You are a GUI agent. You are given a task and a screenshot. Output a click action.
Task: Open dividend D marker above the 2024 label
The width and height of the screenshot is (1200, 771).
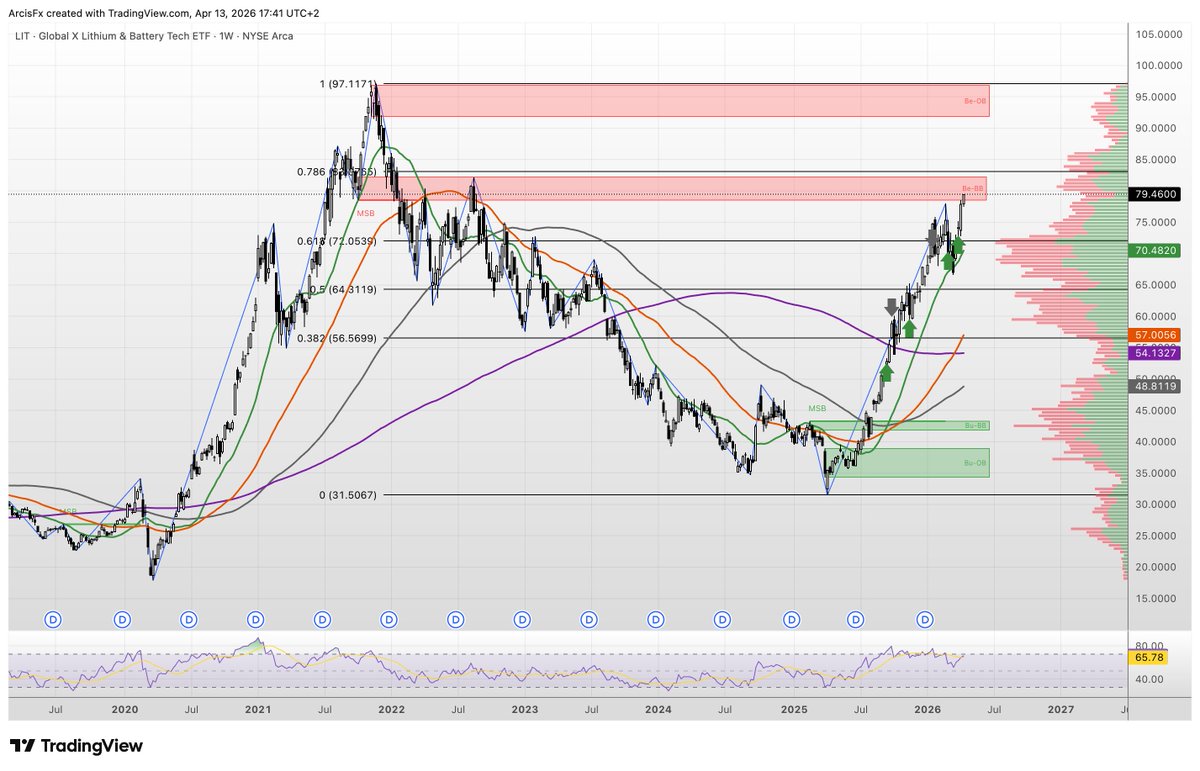click(x=657, y=620)
